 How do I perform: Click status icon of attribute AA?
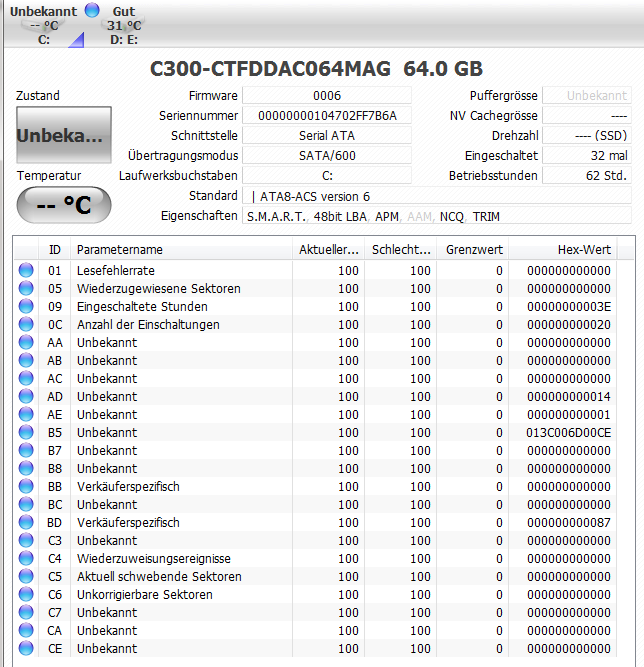click(x=26, y=342)
